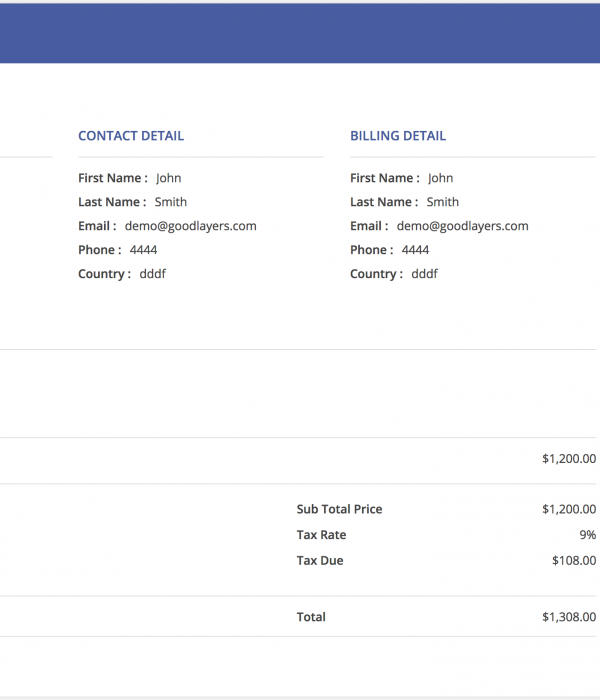Select contact Last Name value Smith
Image resolution: width=600 pixels, height=700 pixels.
pyautogui.click(x=171, y=202)
